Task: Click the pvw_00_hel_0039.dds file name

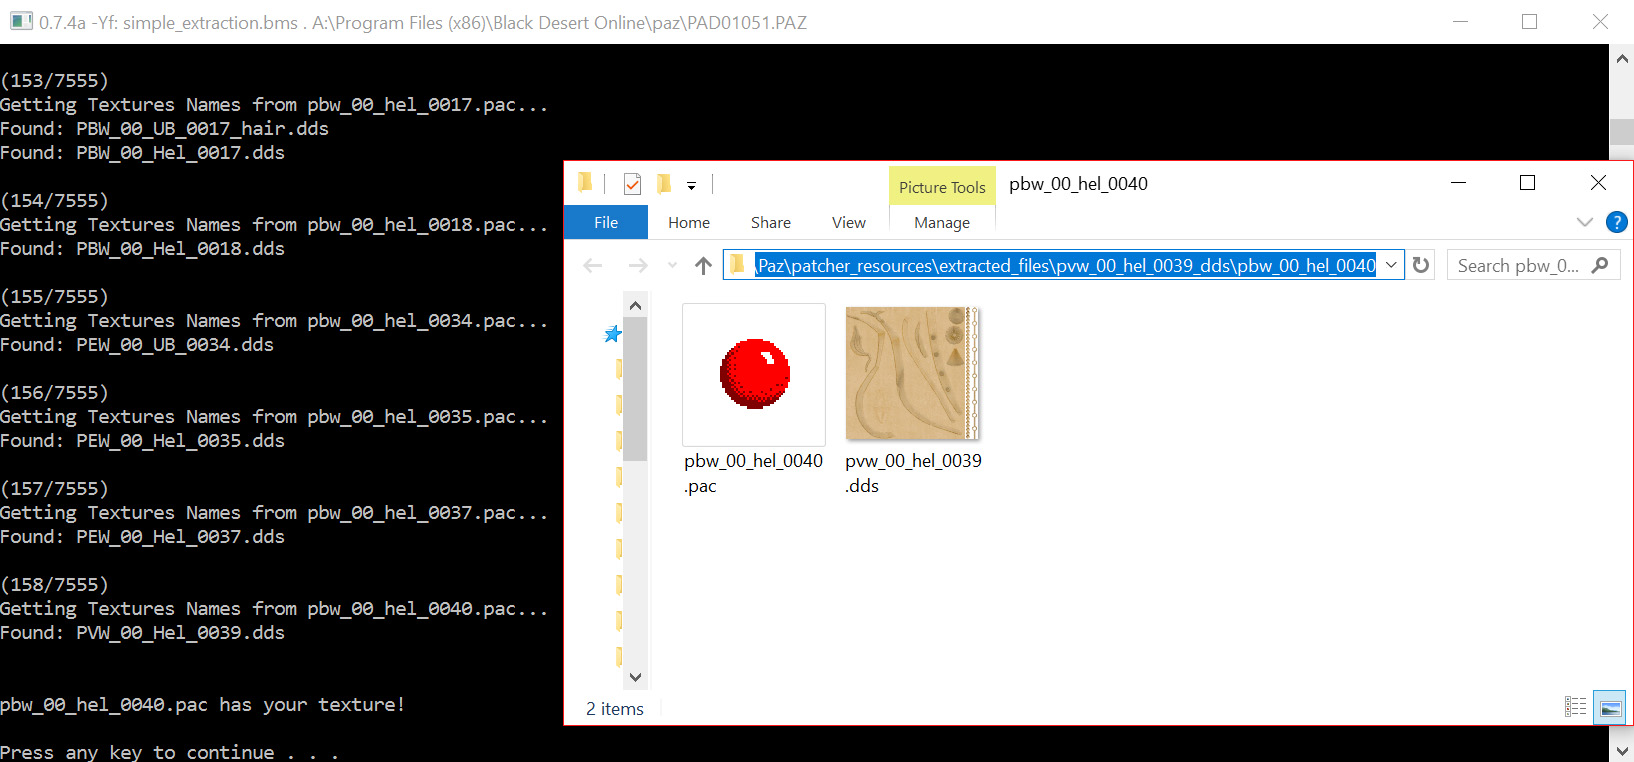Action: 913,473
